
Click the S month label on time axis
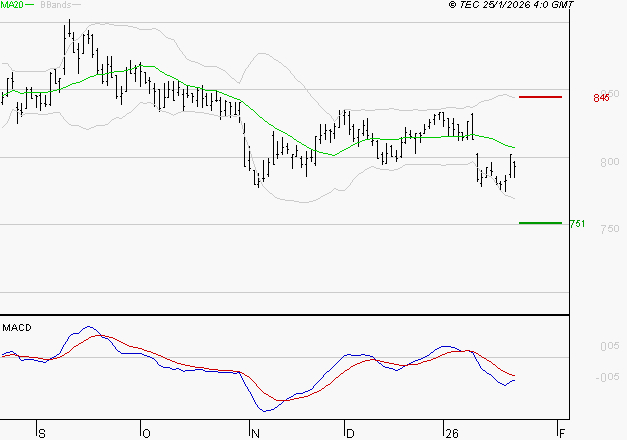[42, 434]
